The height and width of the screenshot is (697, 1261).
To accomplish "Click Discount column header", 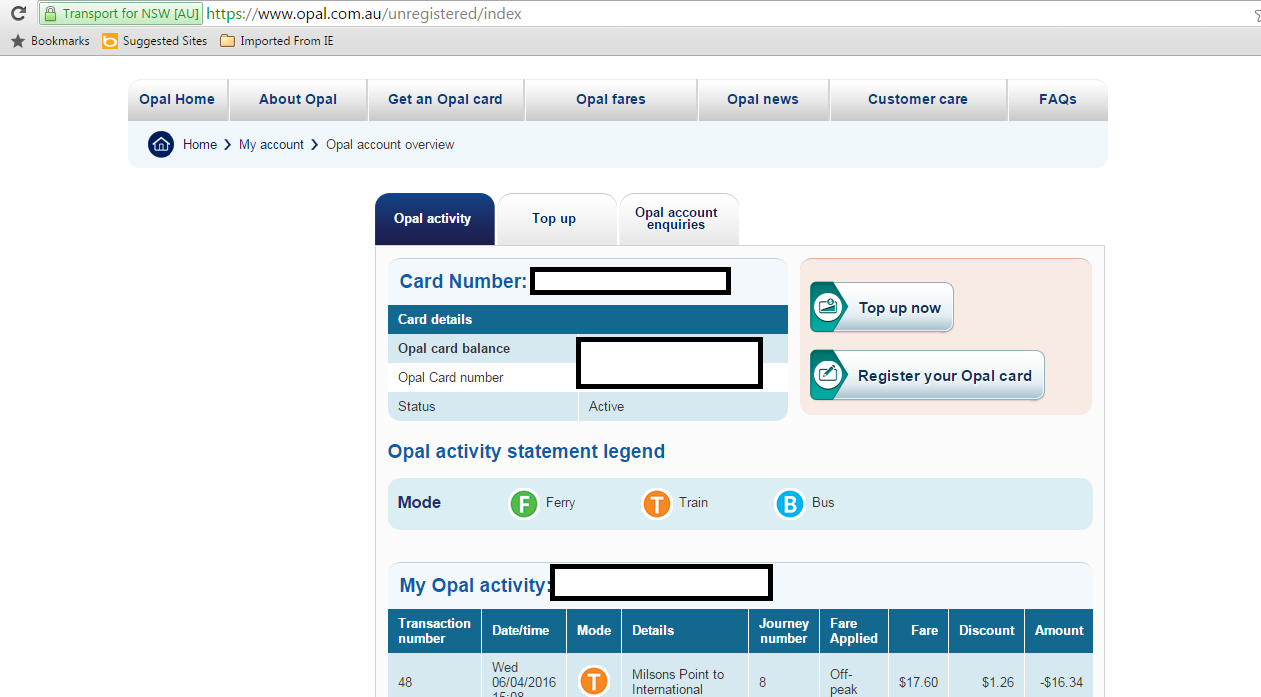I will (987, 631).
